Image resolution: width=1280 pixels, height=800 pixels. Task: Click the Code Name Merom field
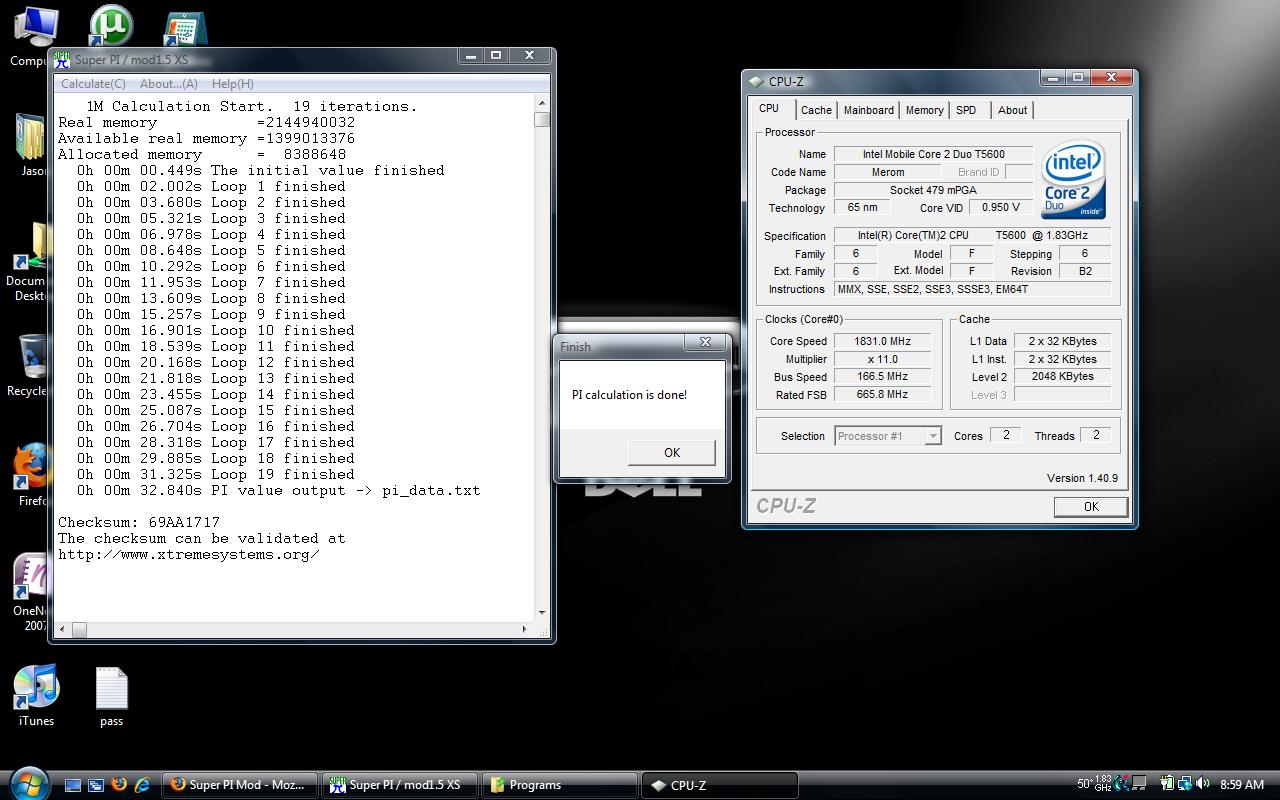click(888, 172)
